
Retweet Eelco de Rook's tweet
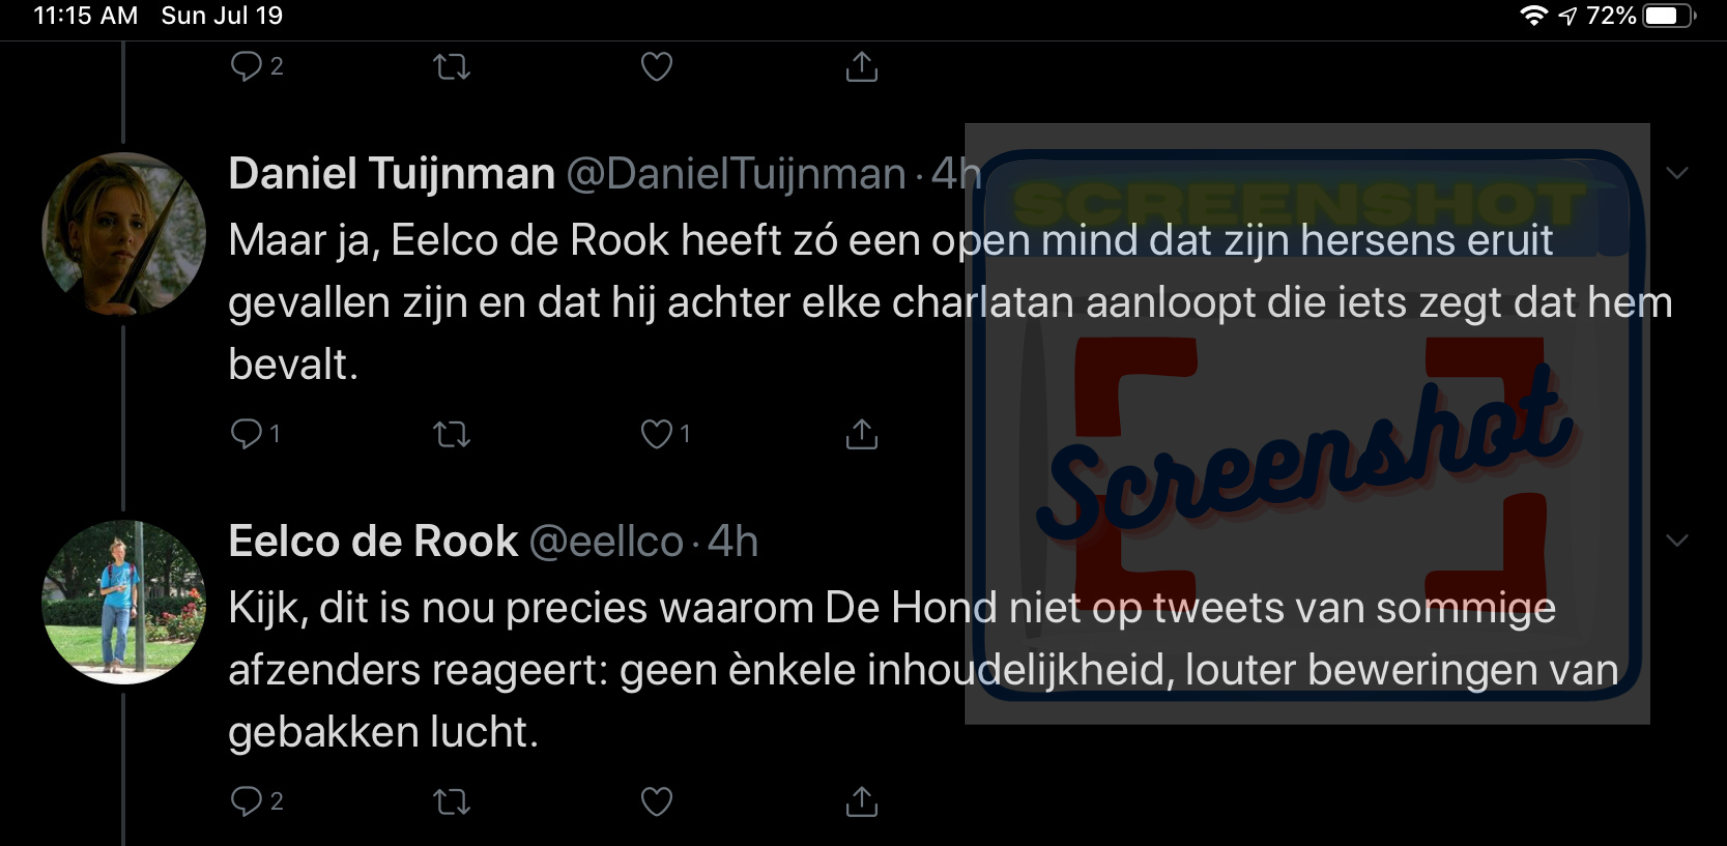pyautogui.click(x=452, y=801)
